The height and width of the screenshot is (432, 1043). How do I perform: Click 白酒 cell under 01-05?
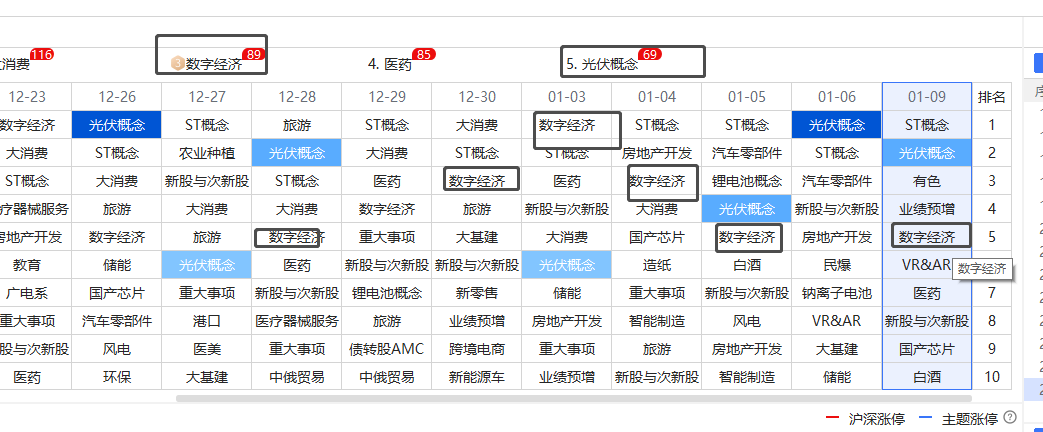point(746,265)
